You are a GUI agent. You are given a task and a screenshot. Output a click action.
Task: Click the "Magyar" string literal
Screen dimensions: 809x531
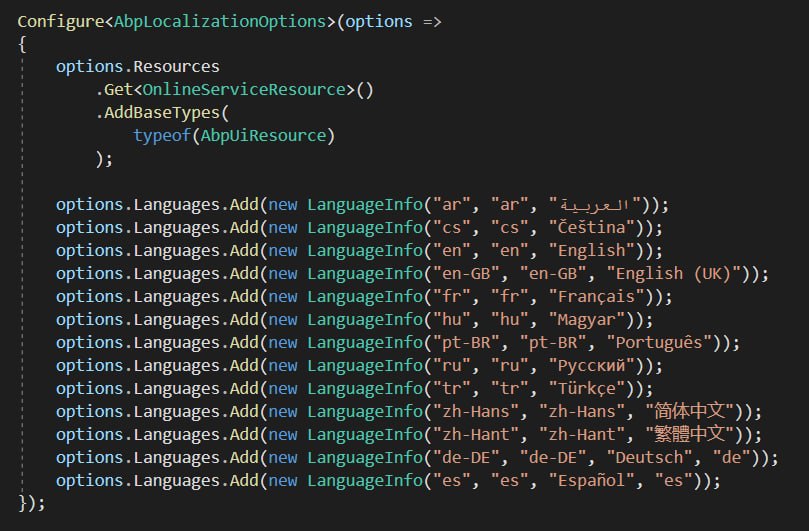(x=587, y=320)
